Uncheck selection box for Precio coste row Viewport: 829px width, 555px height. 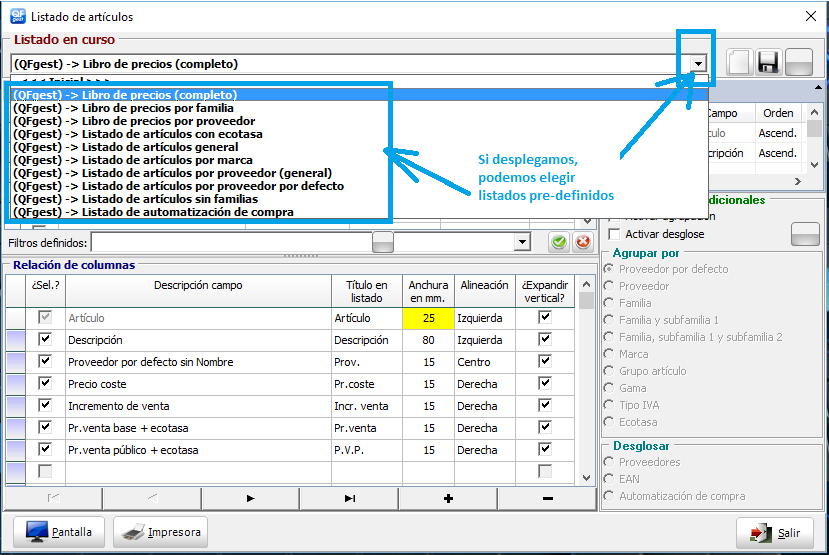click(x=45, y=383)
